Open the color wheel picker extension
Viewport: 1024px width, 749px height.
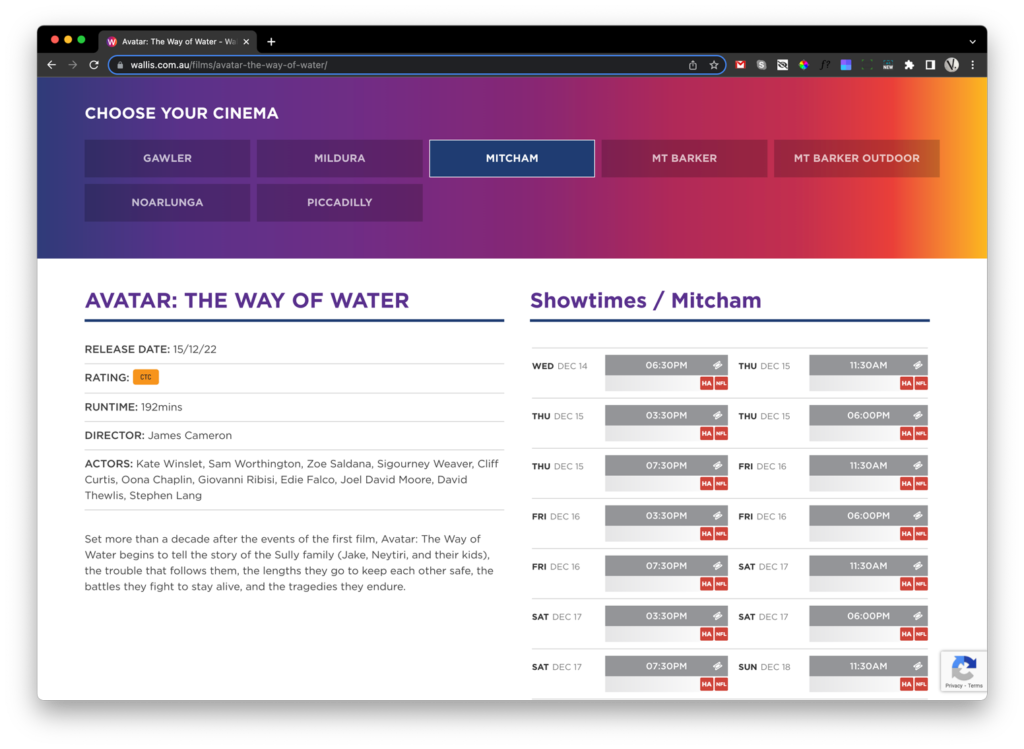(x=803, y=65)
